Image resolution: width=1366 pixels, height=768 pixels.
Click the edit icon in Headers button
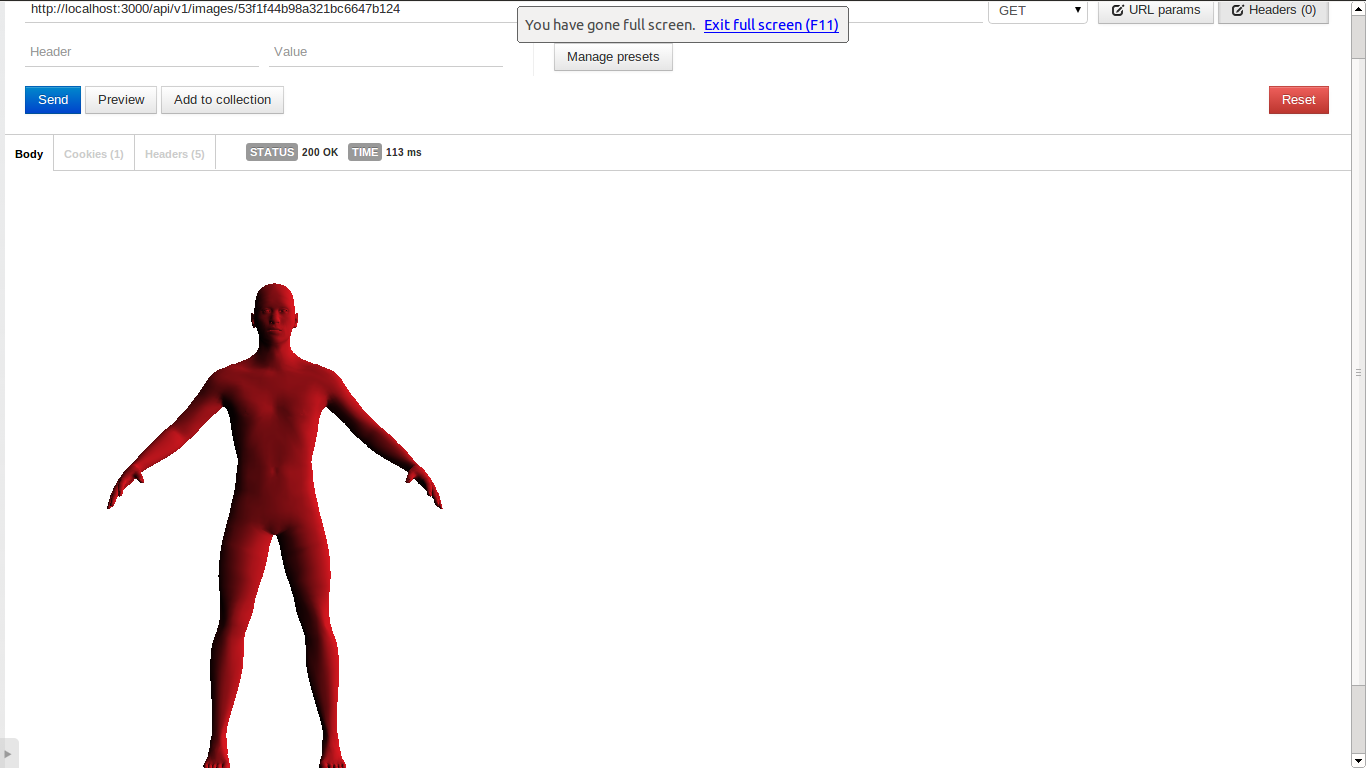(1238, 10)
